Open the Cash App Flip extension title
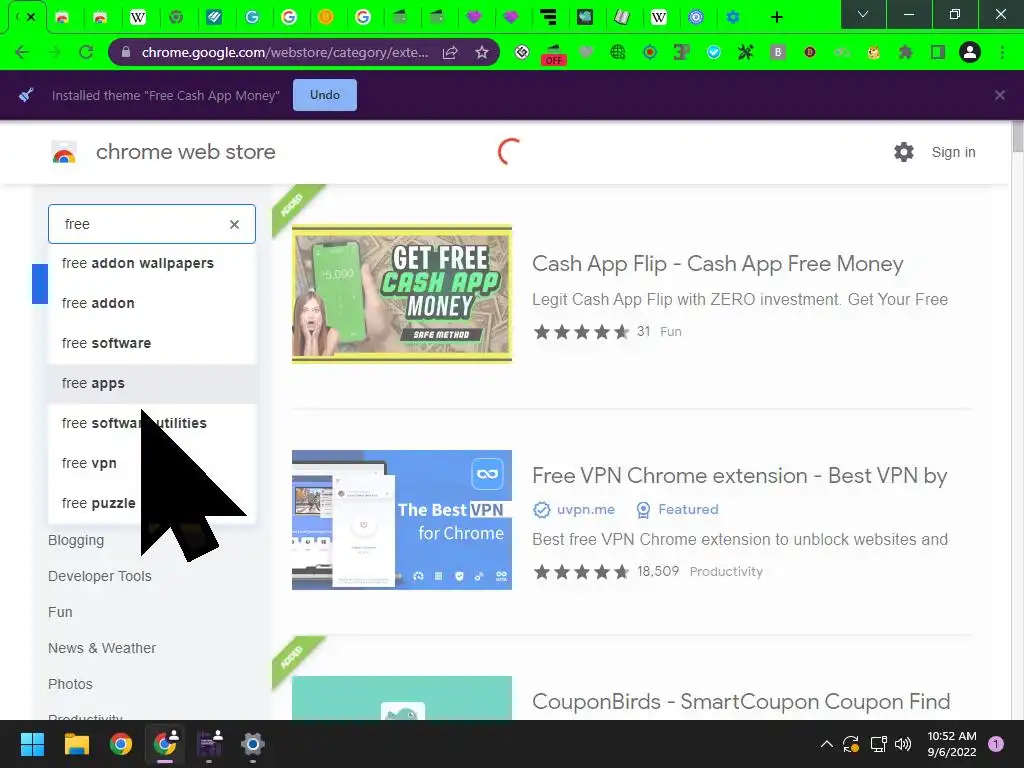 coord(717,264)
